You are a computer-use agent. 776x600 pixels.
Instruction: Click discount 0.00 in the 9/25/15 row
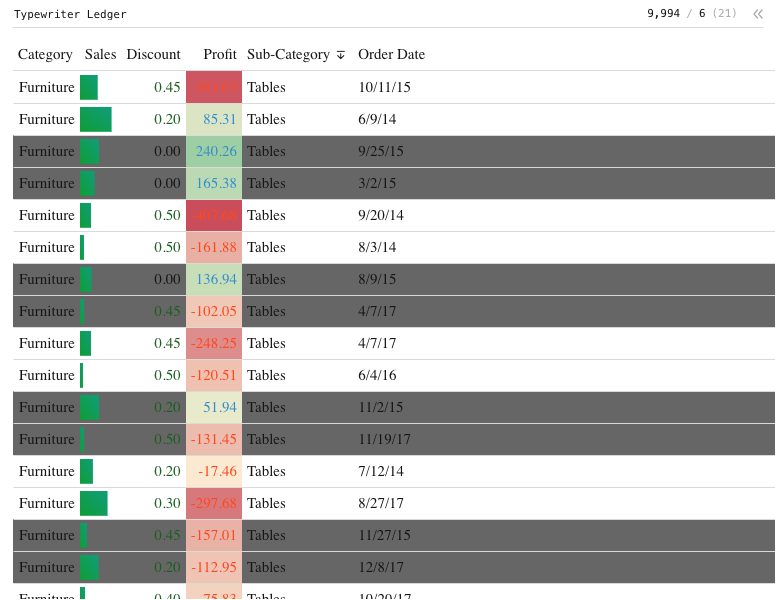[x=167, y=151]
